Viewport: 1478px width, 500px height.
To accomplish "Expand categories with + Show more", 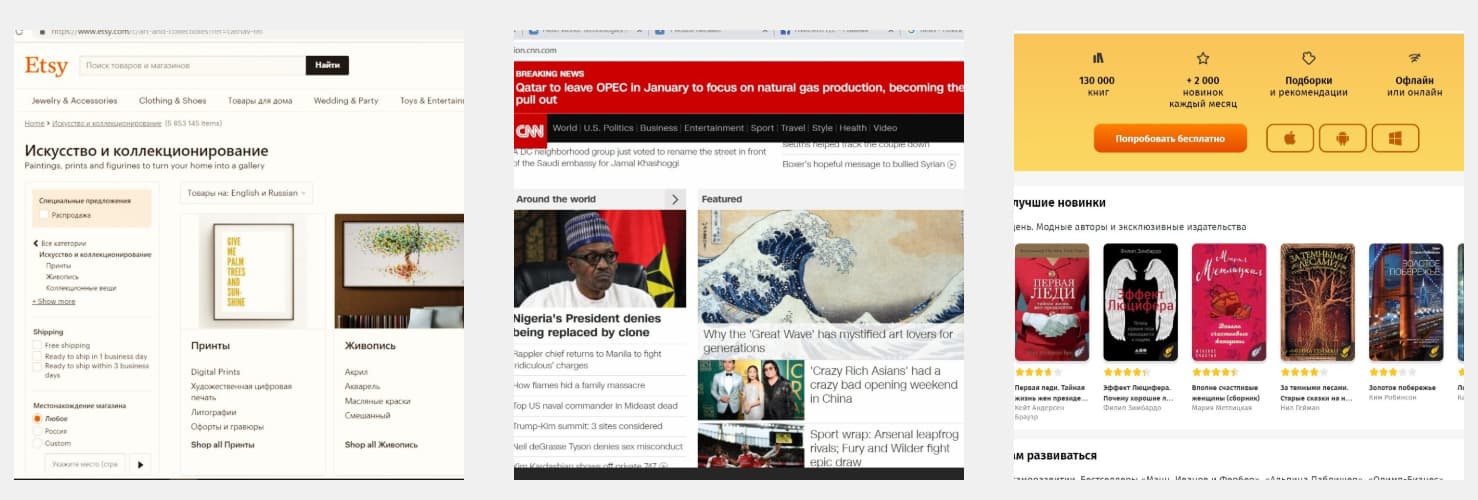I will 54,301.
